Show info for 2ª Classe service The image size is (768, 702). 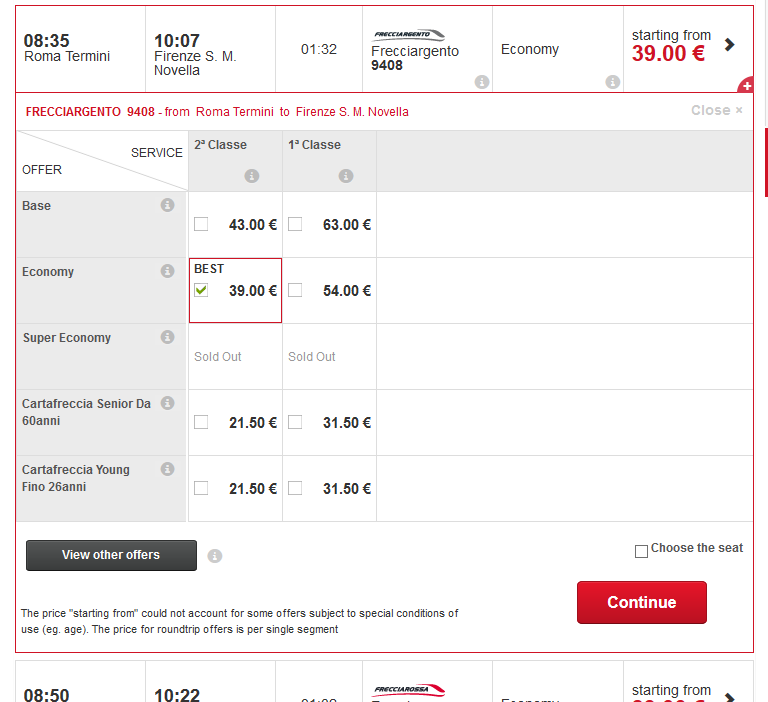(252, 176)
